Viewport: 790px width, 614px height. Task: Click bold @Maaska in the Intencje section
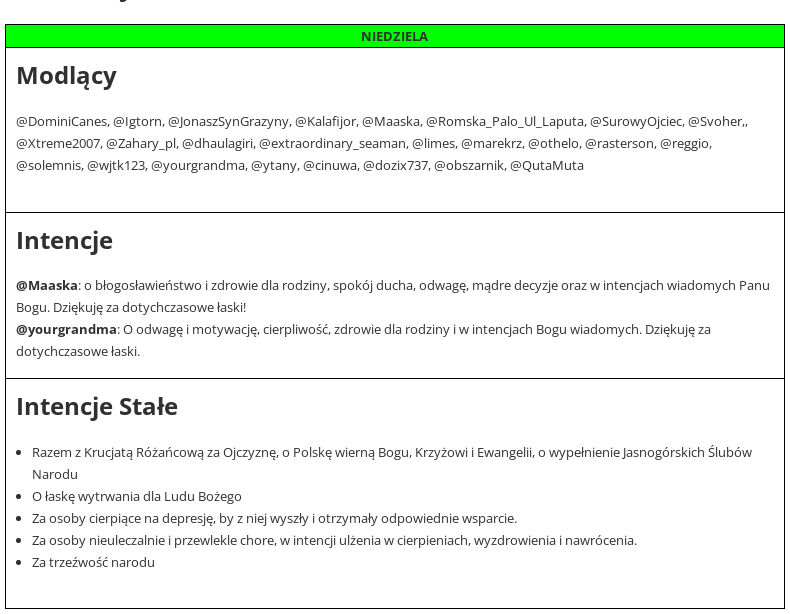coord(47,286)
